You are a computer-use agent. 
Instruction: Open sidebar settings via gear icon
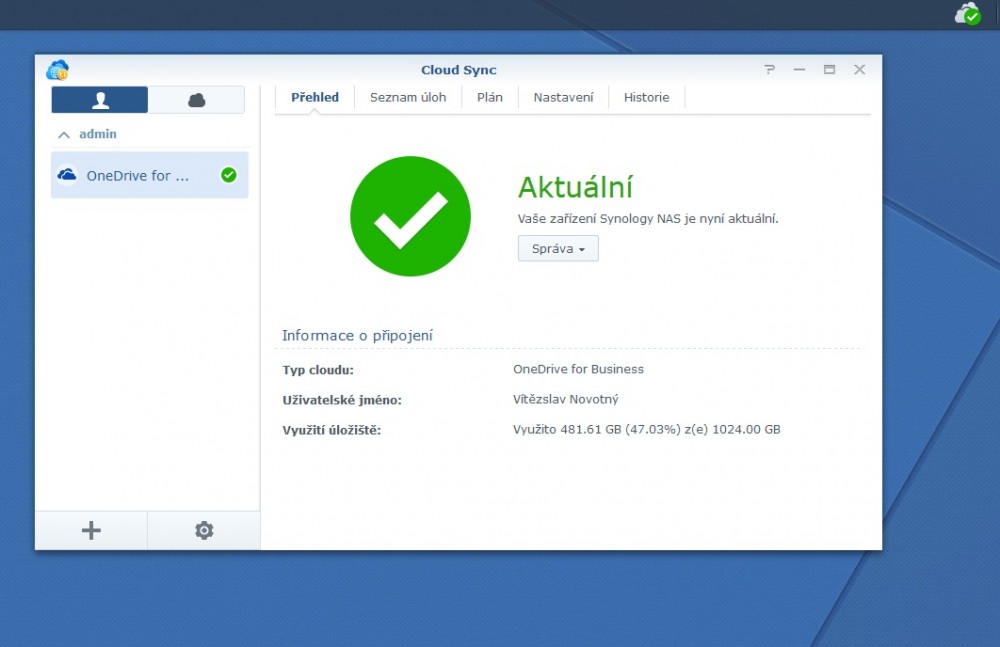tap(204, 531)
